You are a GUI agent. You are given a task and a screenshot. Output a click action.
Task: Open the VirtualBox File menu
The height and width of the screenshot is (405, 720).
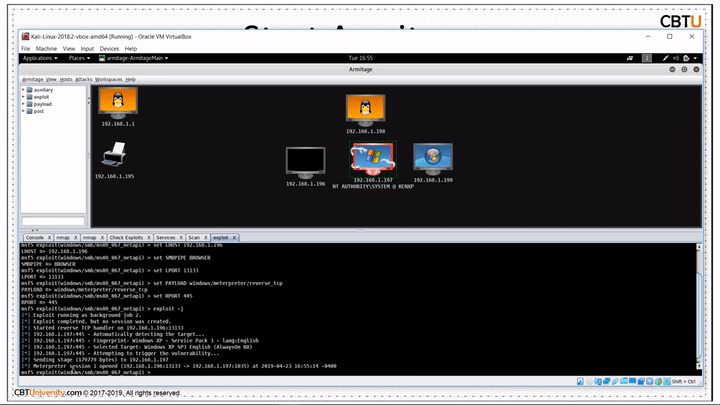point(26,49)
